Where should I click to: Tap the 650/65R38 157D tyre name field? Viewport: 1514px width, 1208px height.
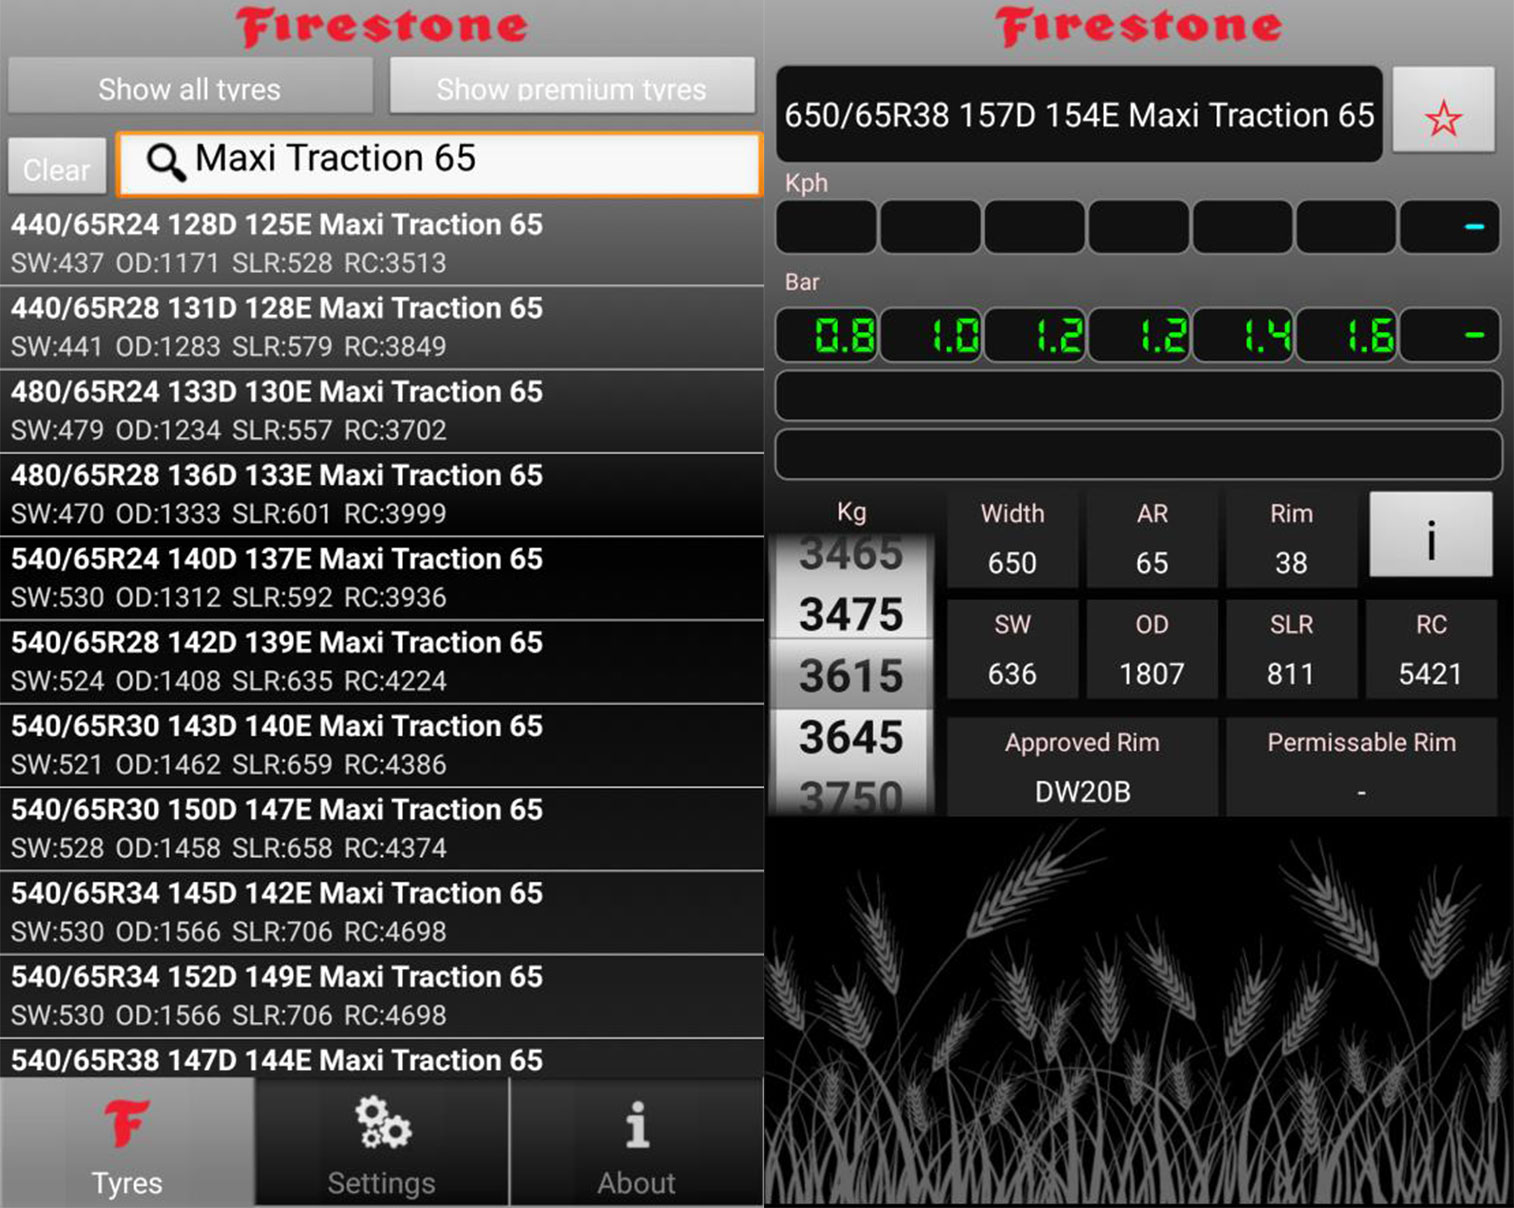click(1080, 115)
